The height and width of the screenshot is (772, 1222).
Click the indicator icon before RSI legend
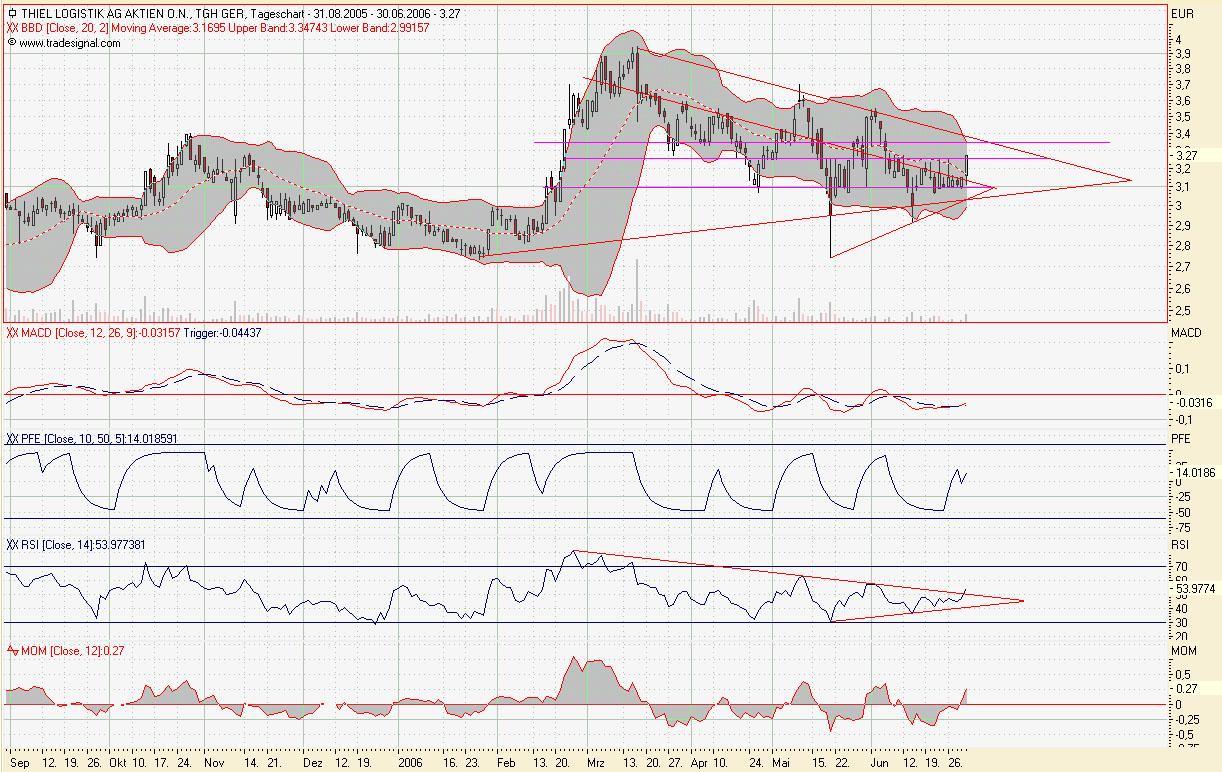12,544
